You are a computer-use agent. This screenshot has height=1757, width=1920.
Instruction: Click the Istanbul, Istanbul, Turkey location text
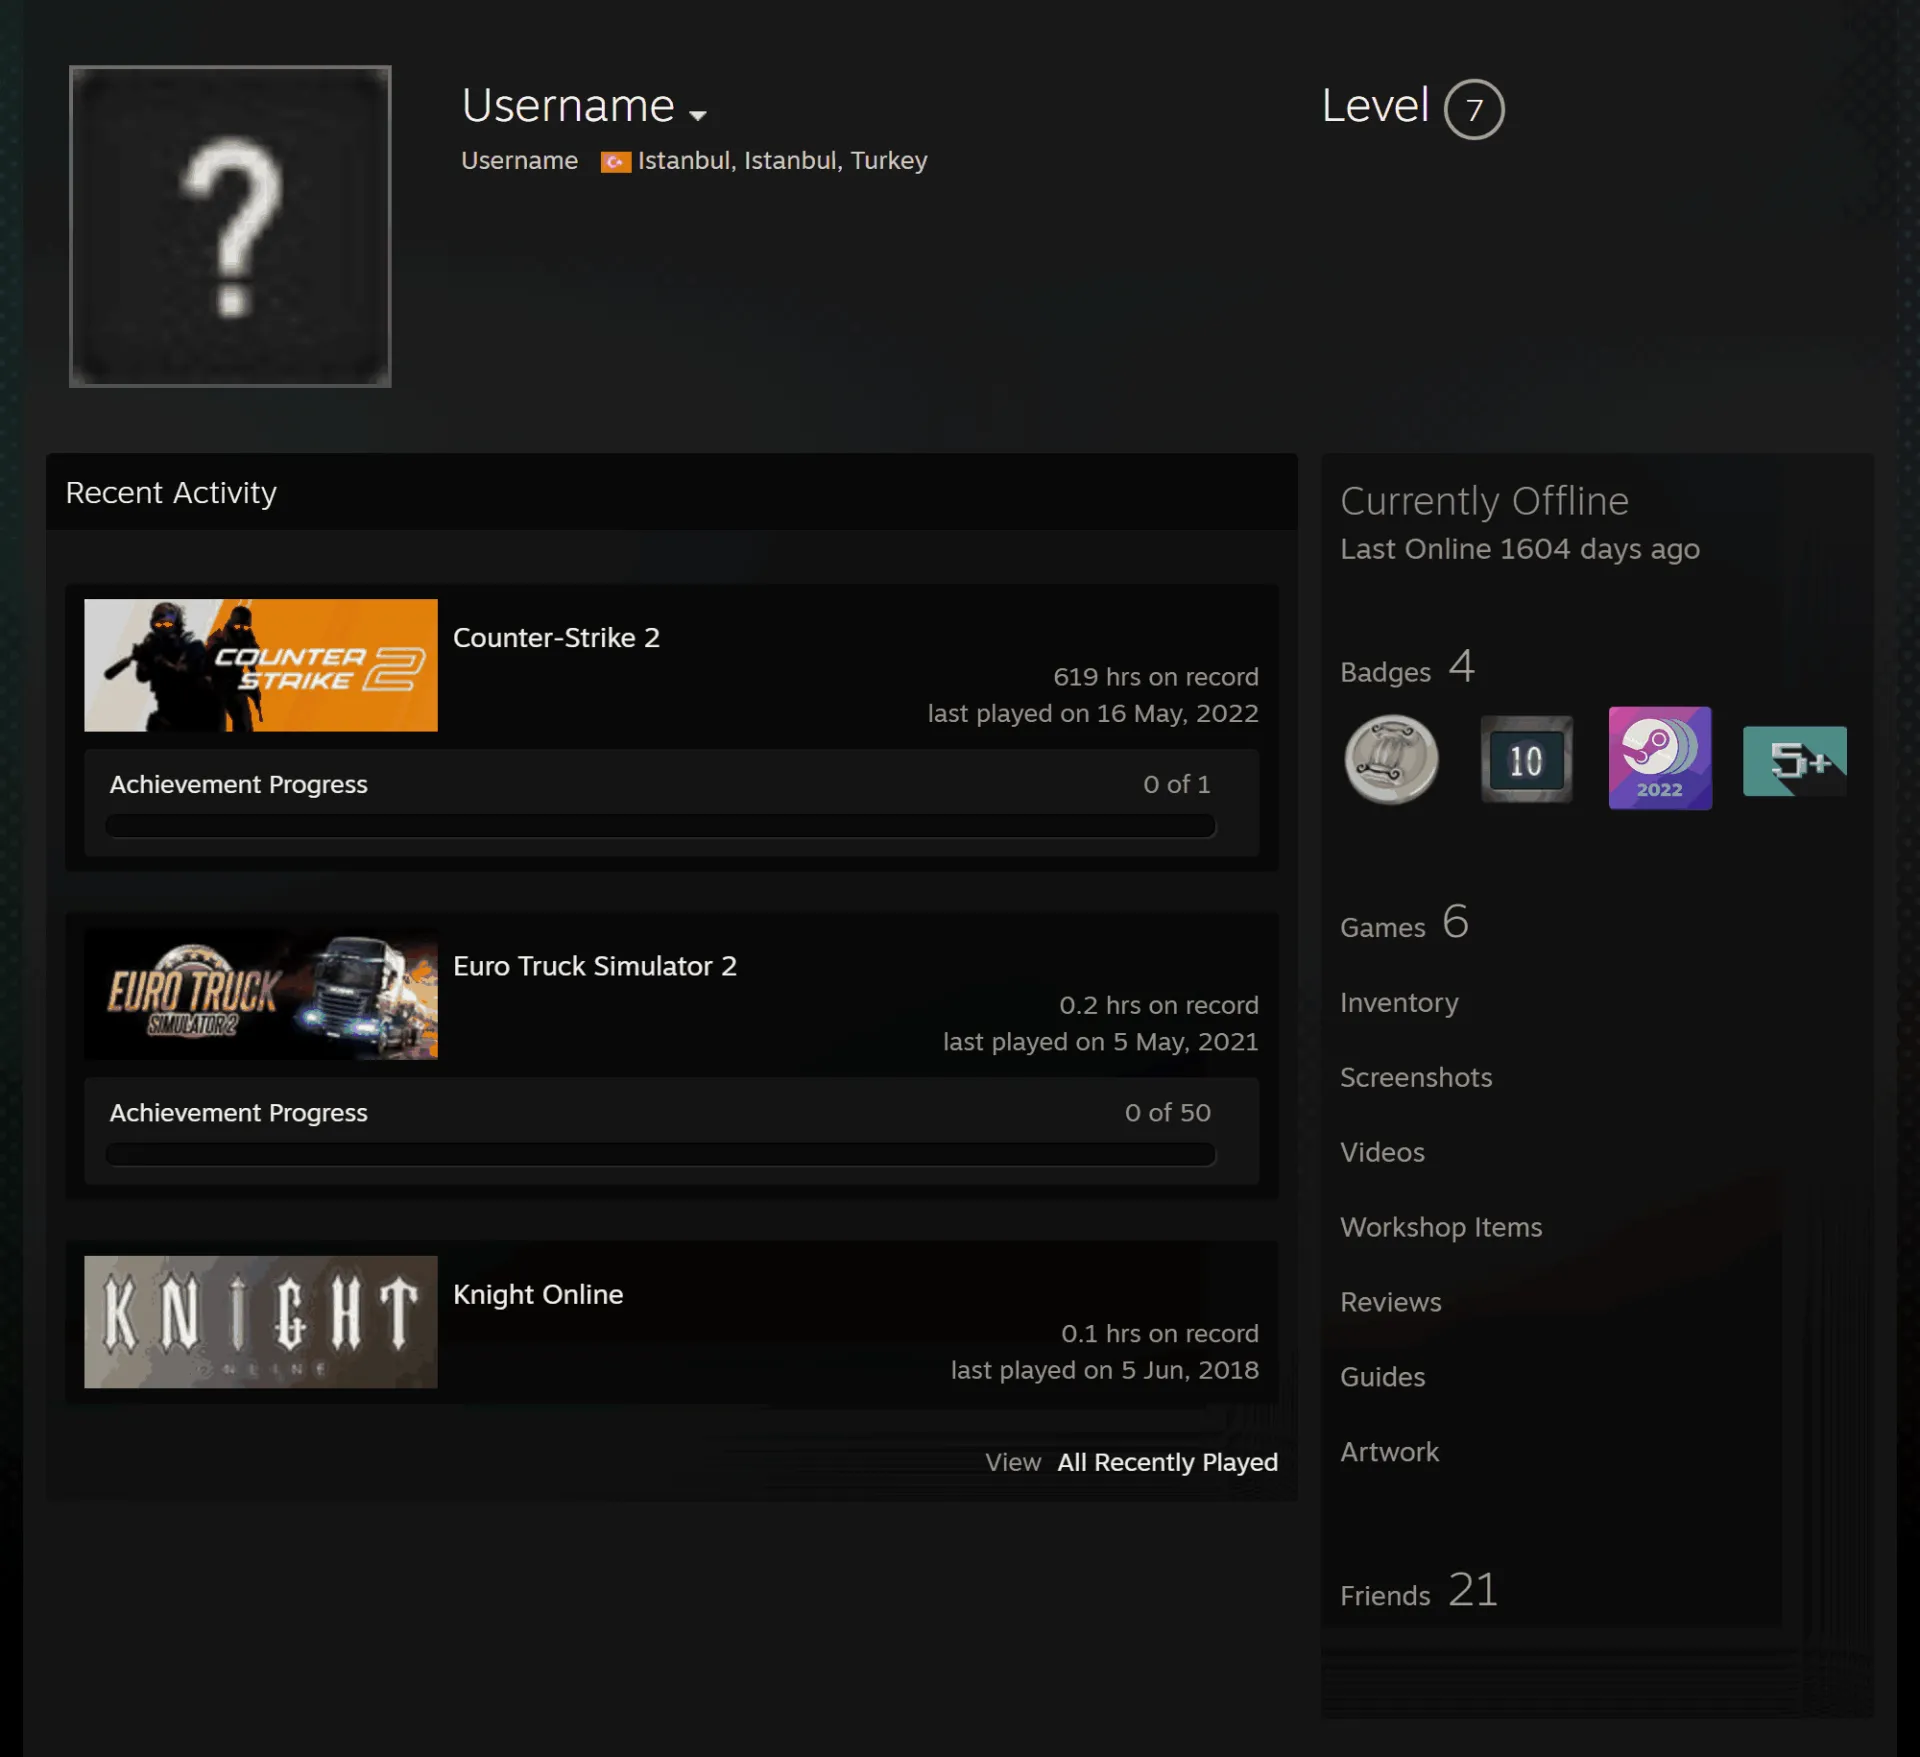(x=783, y=161)
